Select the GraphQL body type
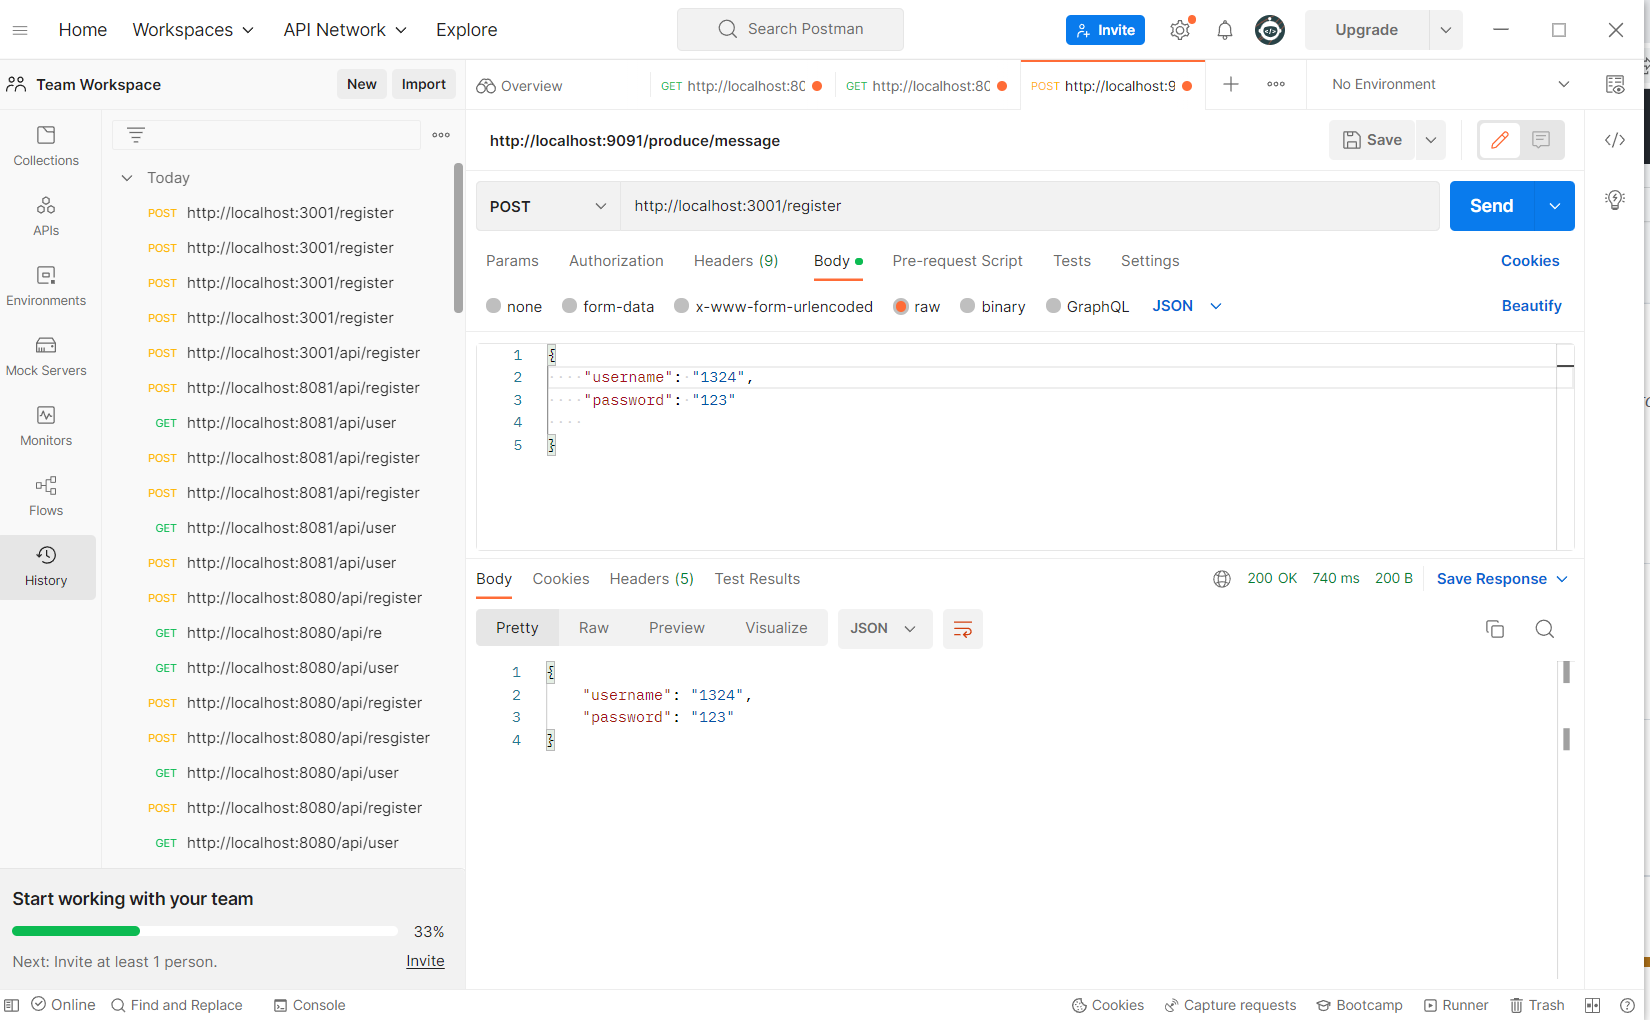The width and height of the screenshot is (1650, 1020). point(1087,306)
